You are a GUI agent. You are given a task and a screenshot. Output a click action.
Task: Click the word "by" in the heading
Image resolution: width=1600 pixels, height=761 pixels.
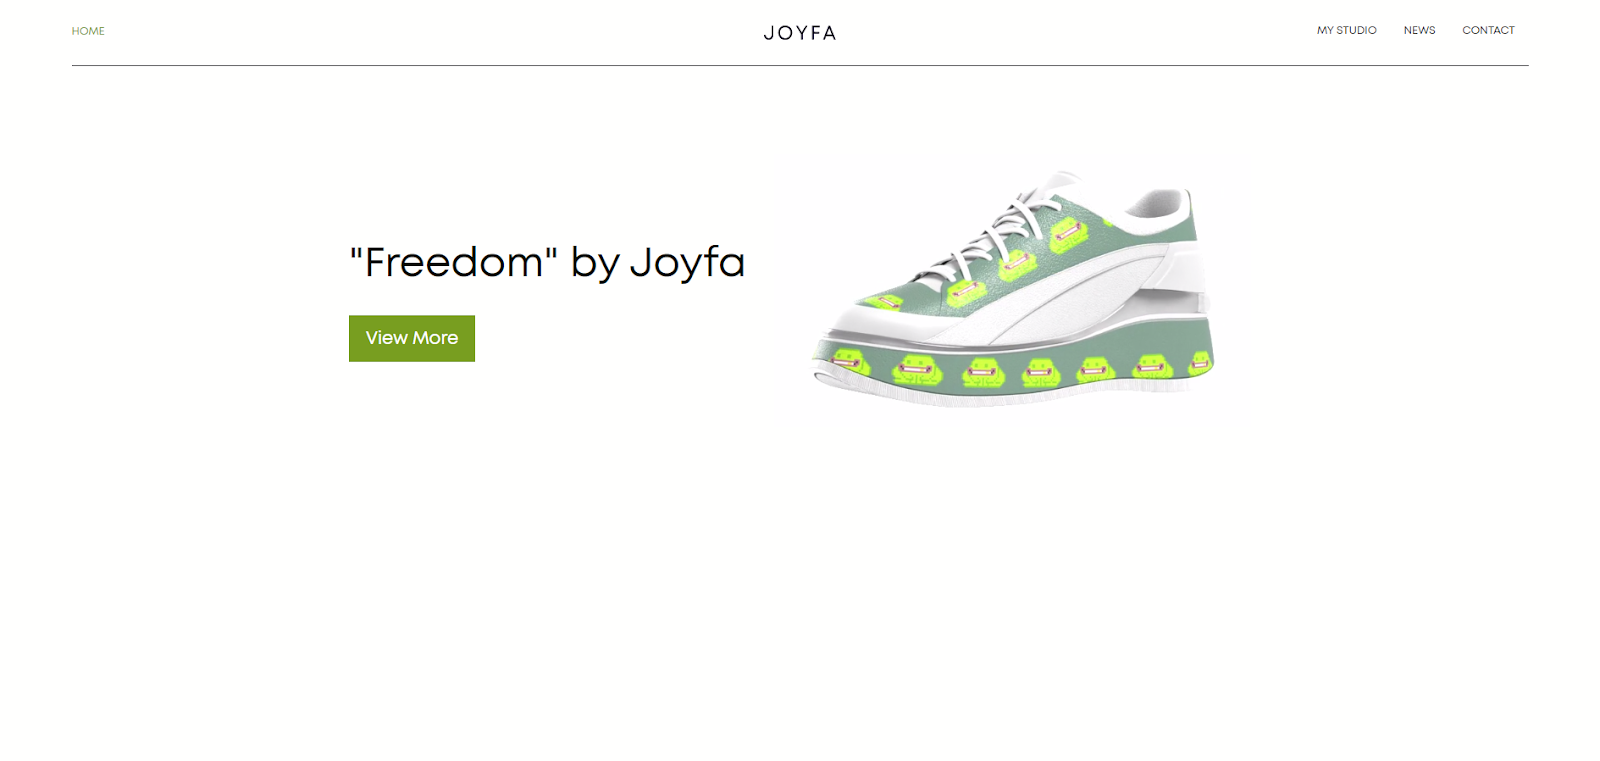[x=595, y=264]
